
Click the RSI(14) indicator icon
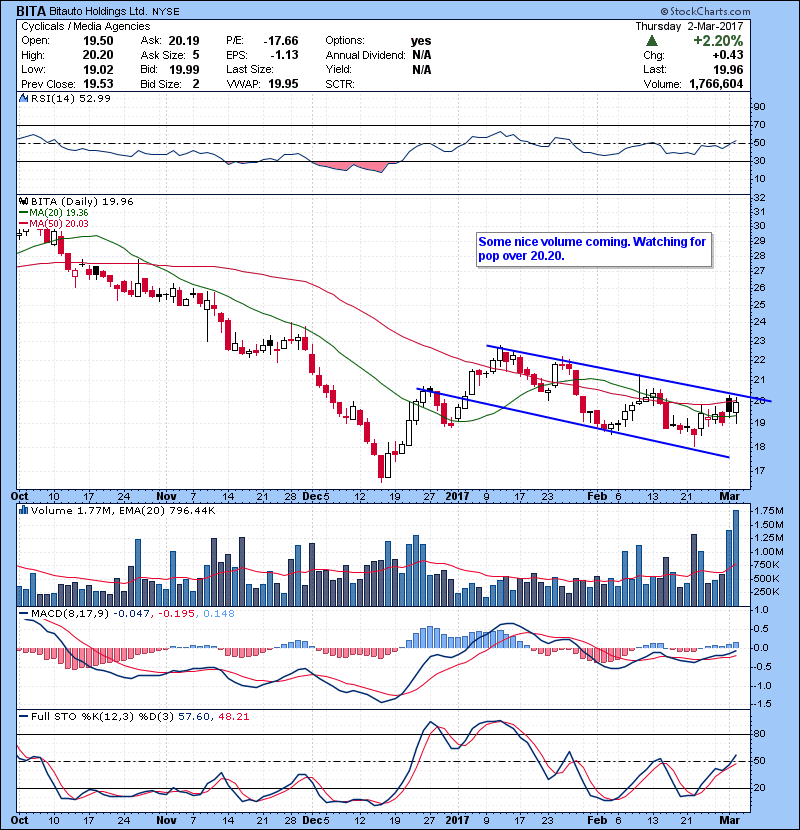coord(23,98)
